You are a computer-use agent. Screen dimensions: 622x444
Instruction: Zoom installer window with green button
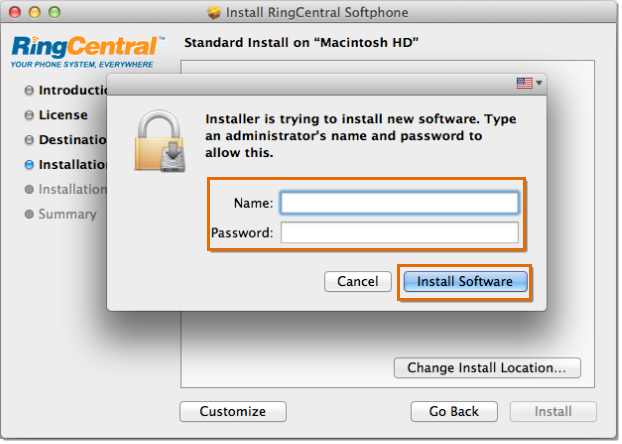pyautogui.click(x=54, y=12)
